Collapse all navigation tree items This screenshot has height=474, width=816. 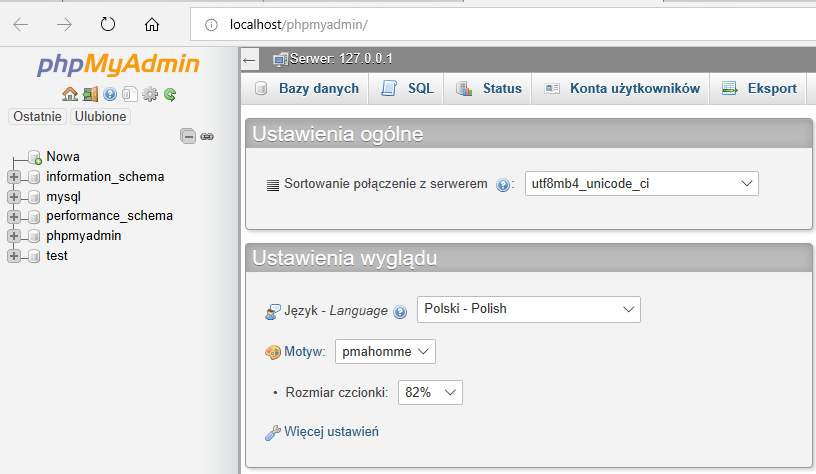click(x=188, y=136)
